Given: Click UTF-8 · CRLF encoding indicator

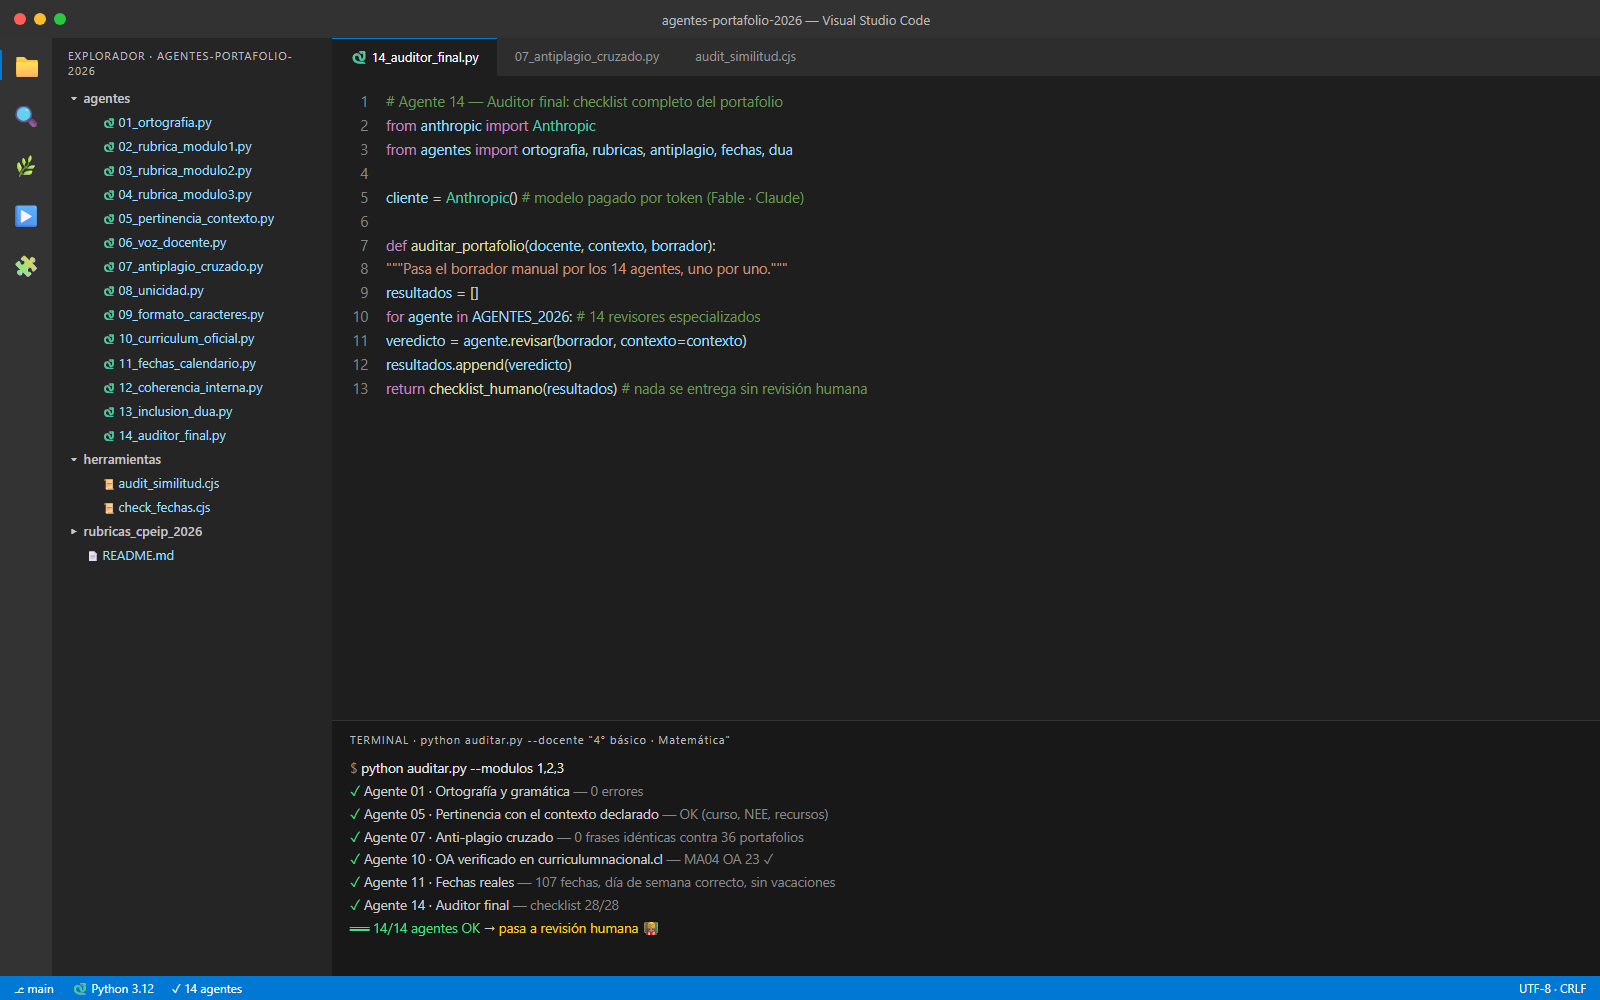Looking at the screenshot, I should [1552, 989].
